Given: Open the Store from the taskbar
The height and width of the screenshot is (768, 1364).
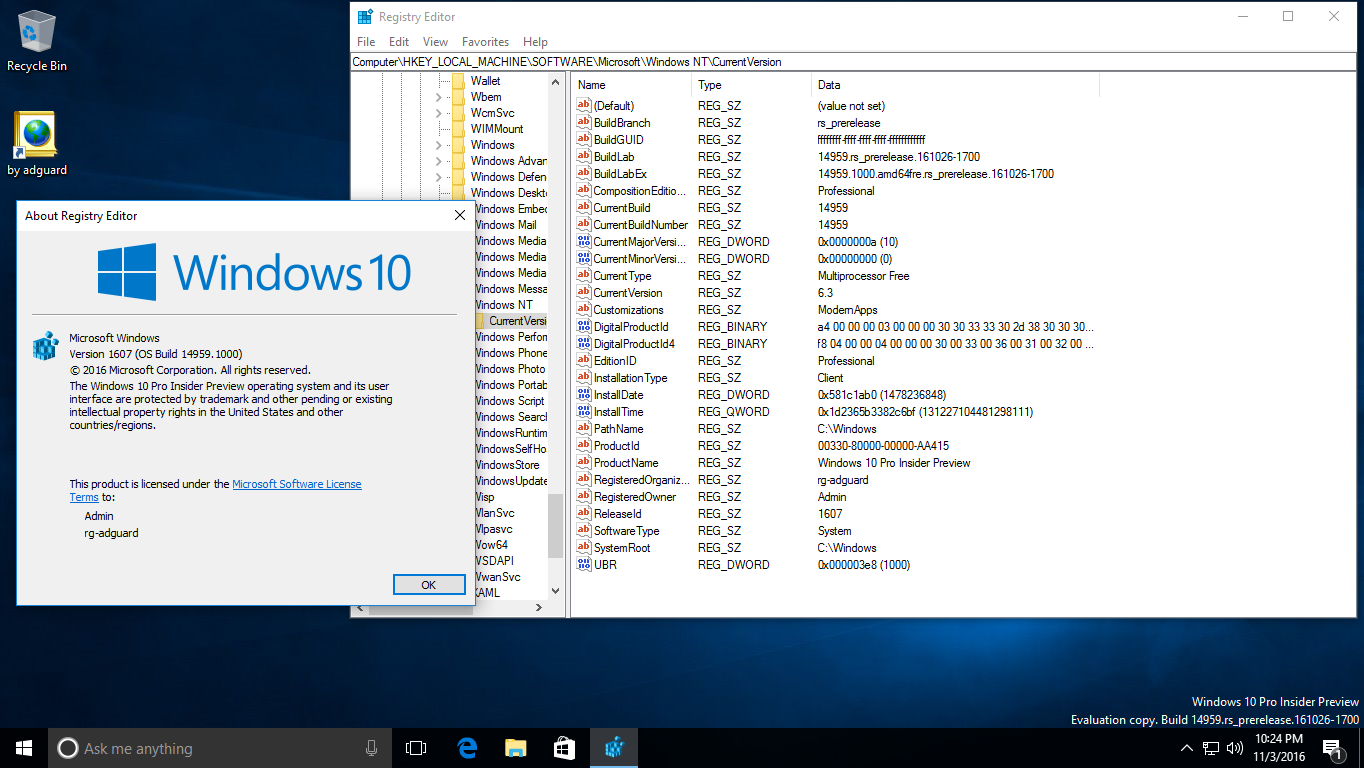Looking at the screenshot, I should (564, 748).
